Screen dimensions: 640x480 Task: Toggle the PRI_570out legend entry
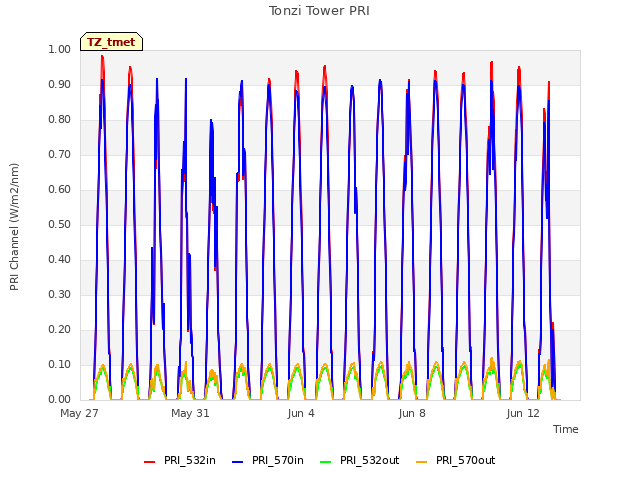[456, 460]
